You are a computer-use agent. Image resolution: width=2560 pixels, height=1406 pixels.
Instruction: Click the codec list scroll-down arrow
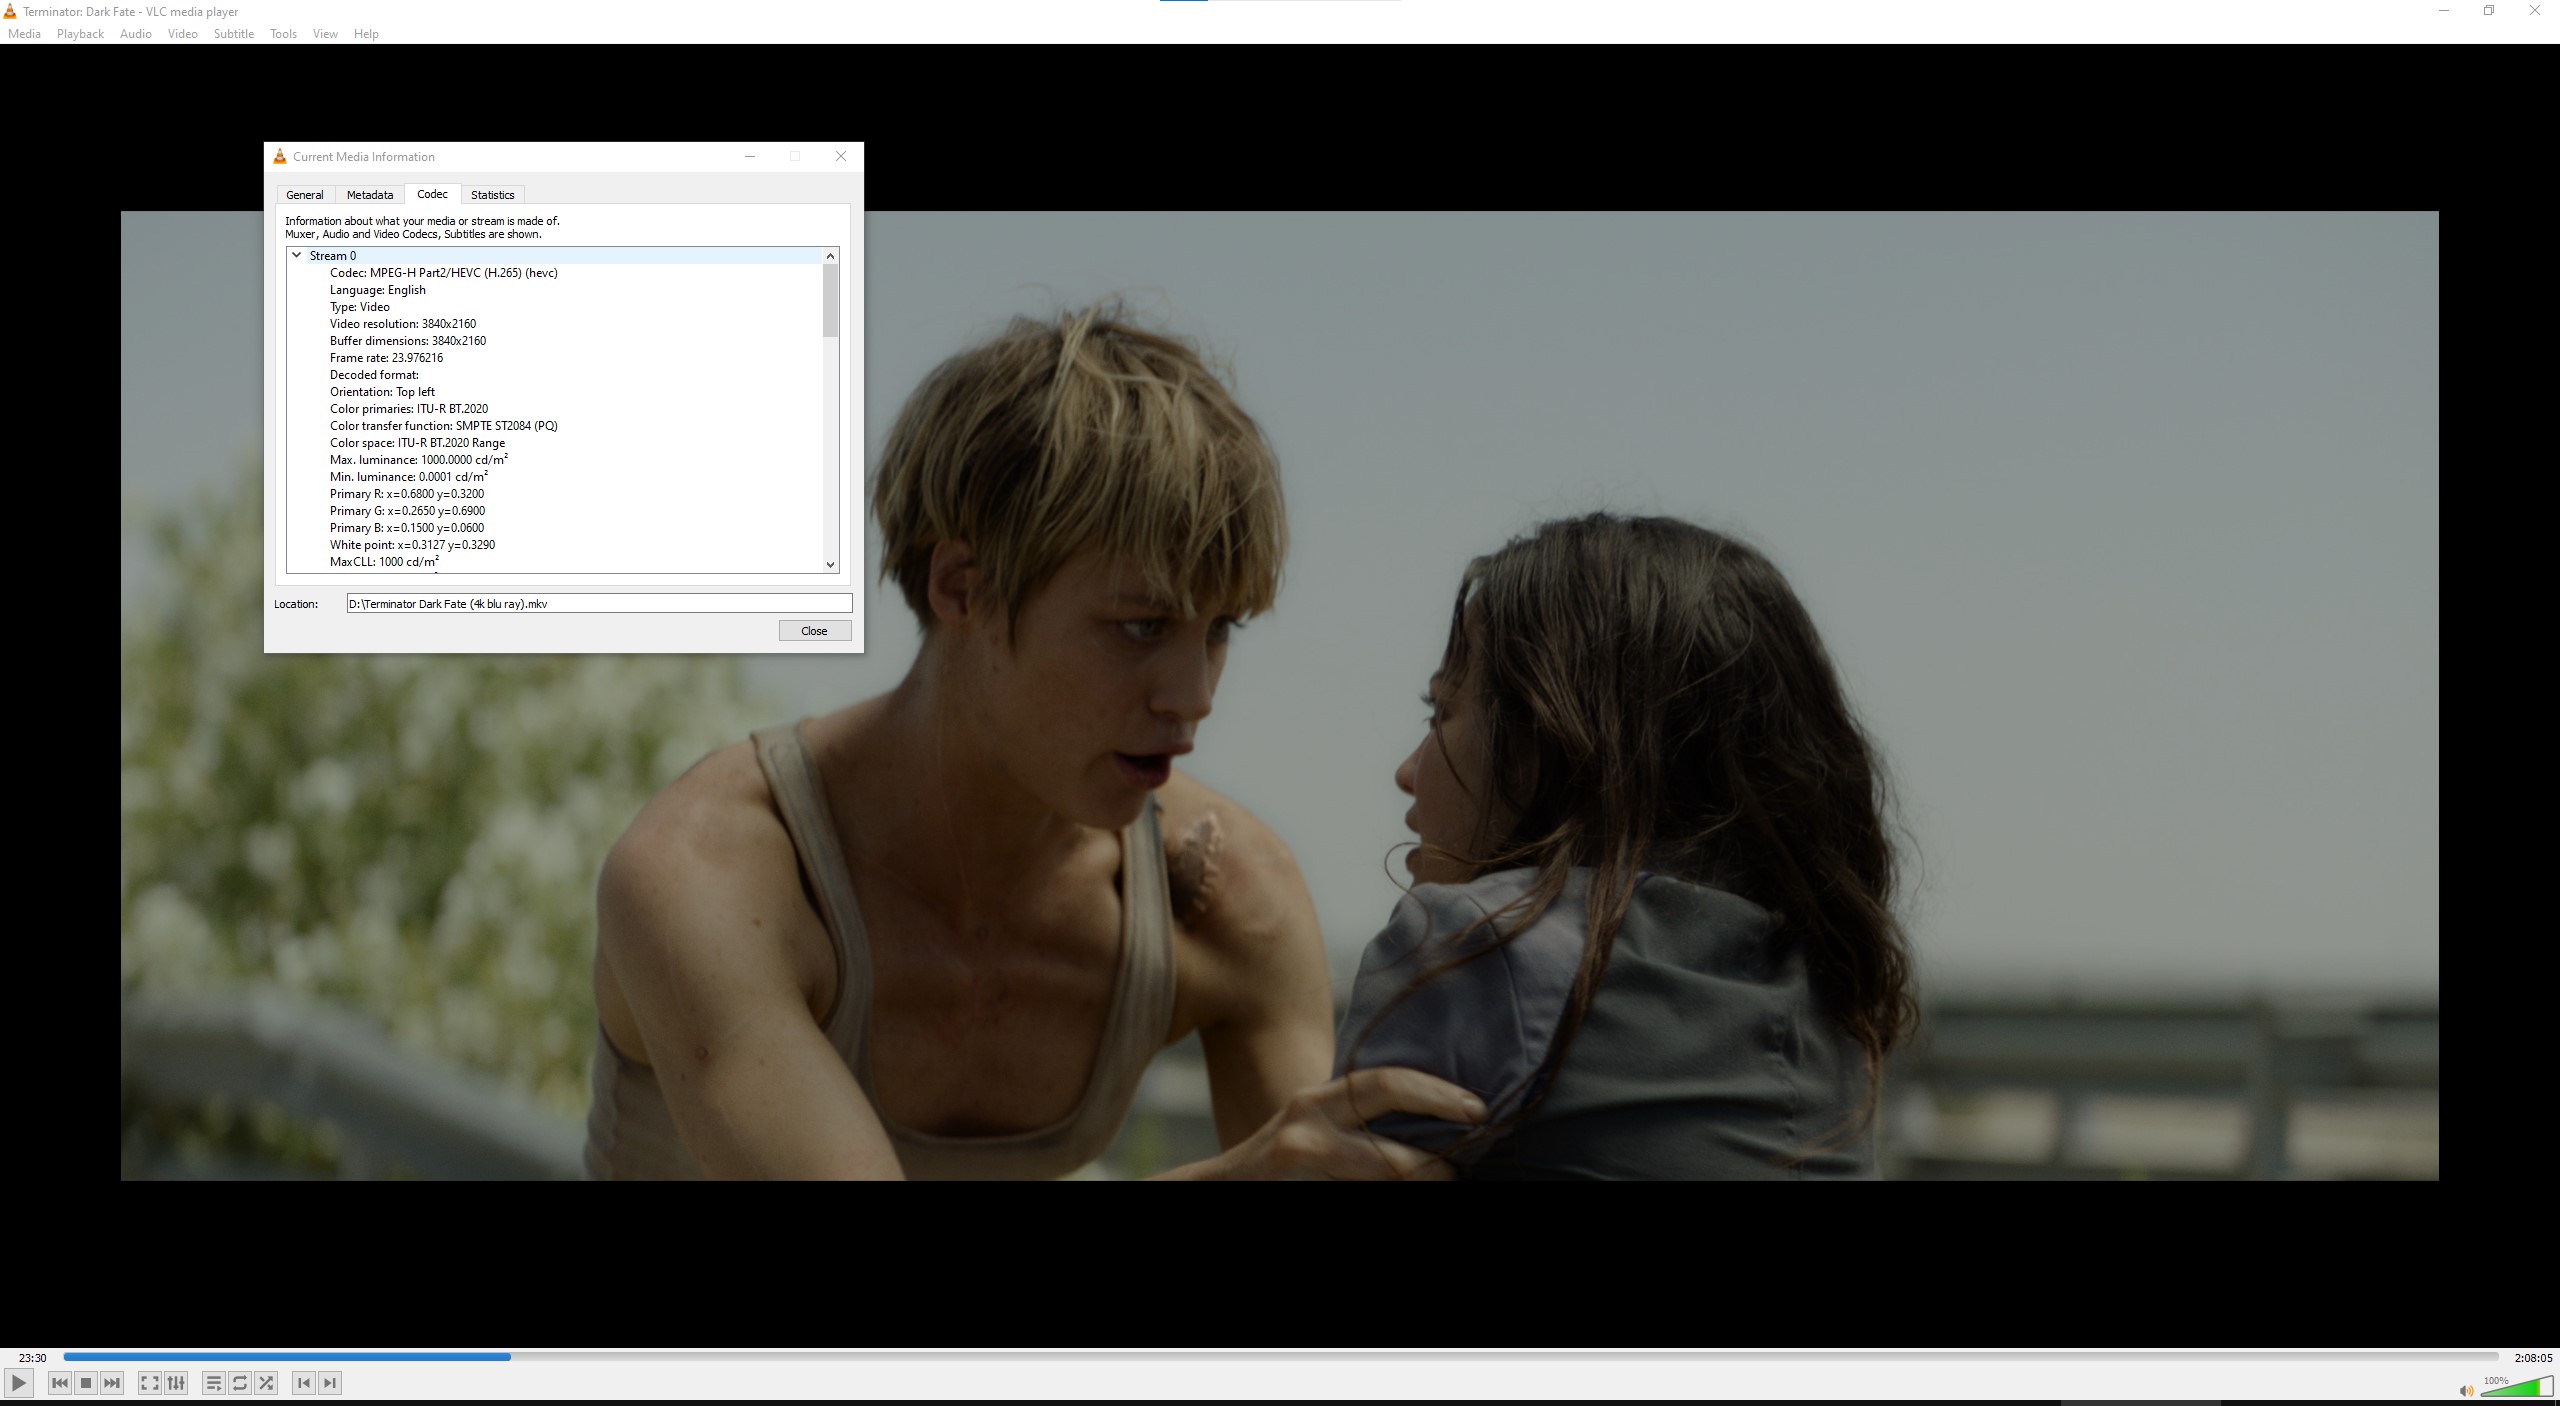click(x=830, y=564)
